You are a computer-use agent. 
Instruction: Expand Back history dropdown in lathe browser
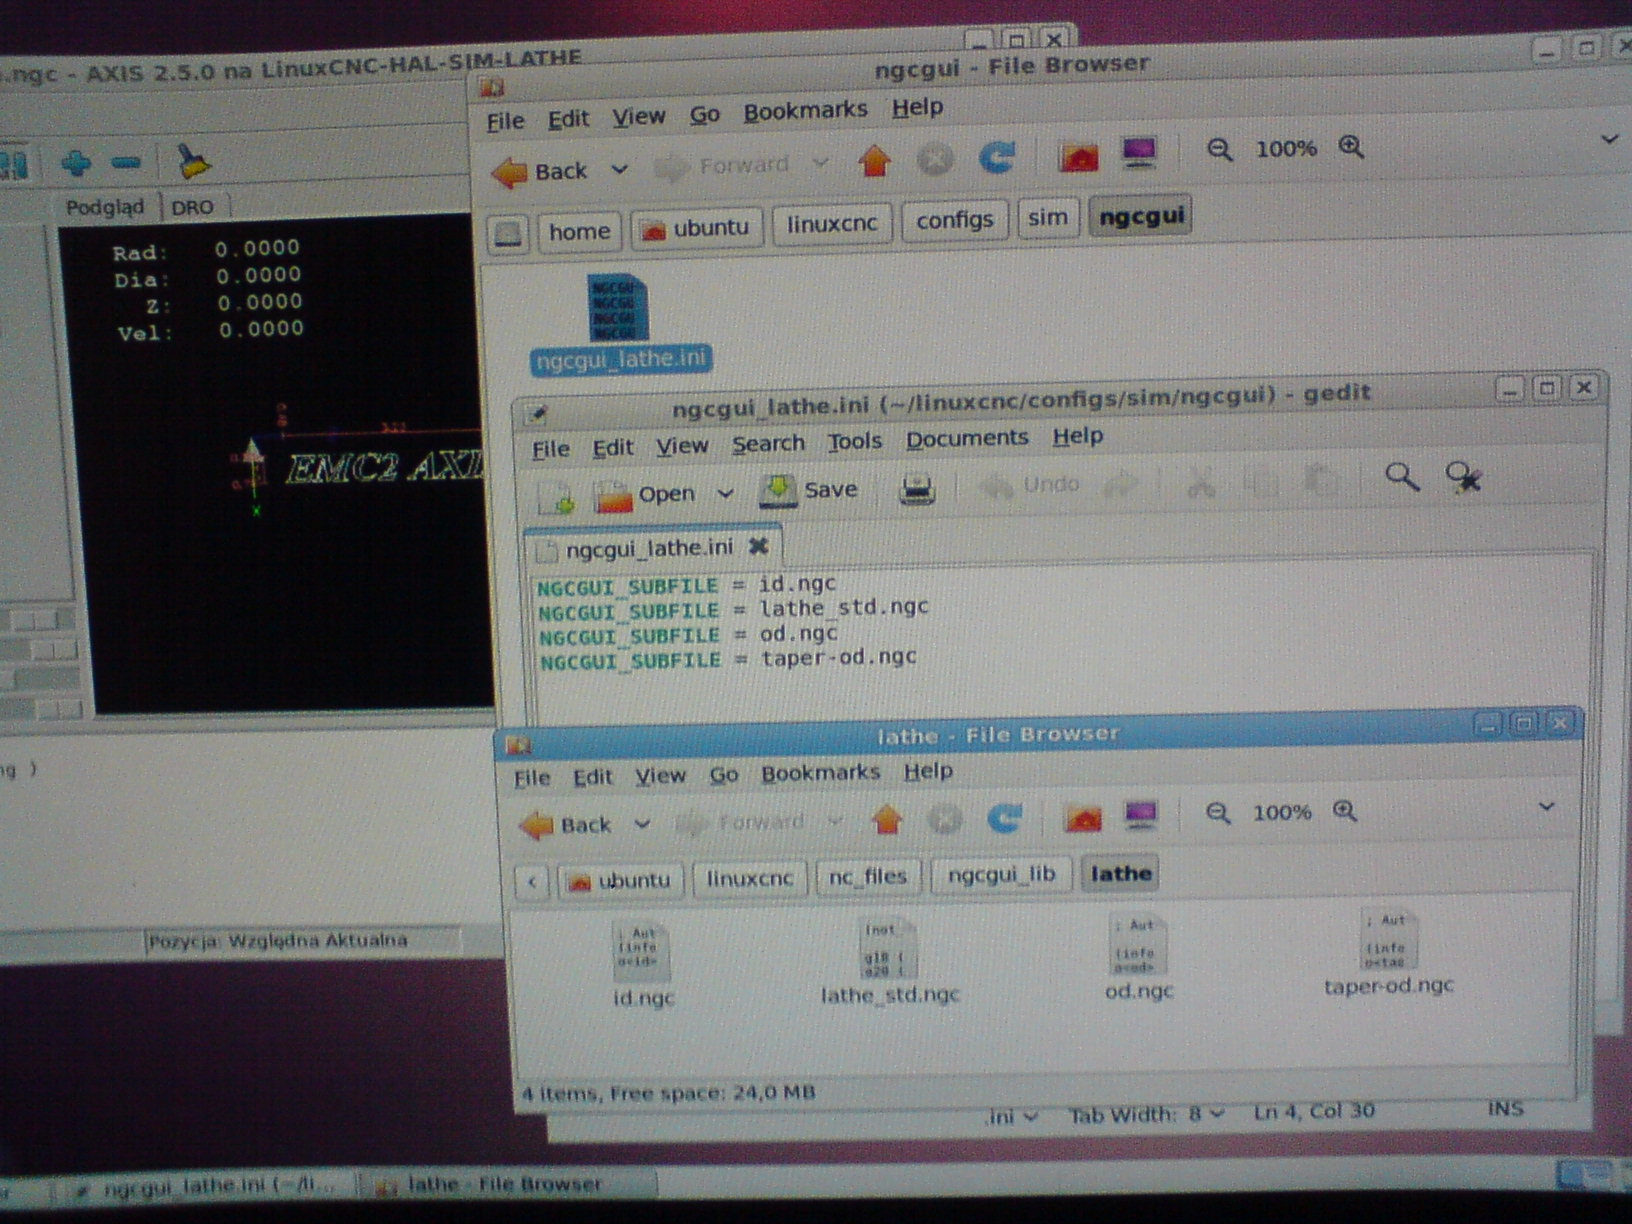643,824
